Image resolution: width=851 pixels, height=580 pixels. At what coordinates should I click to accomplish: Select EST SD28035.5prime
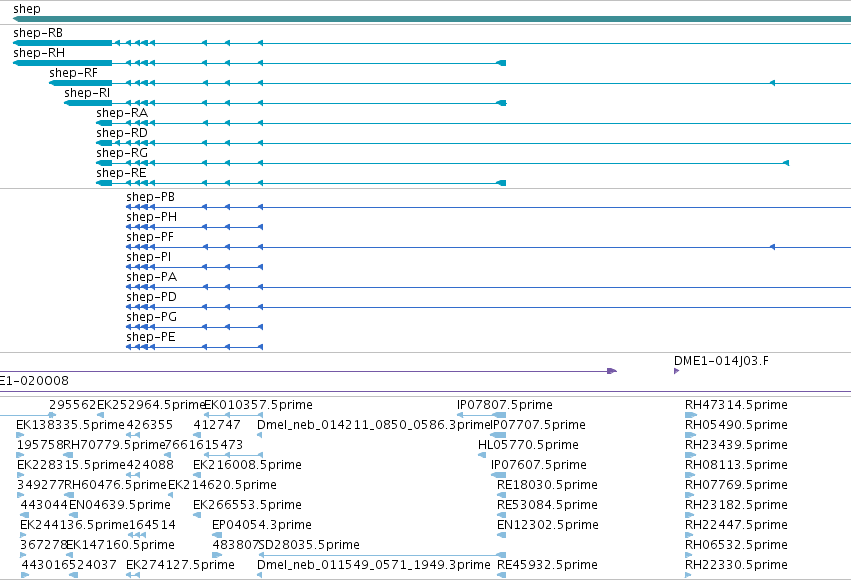310,546
